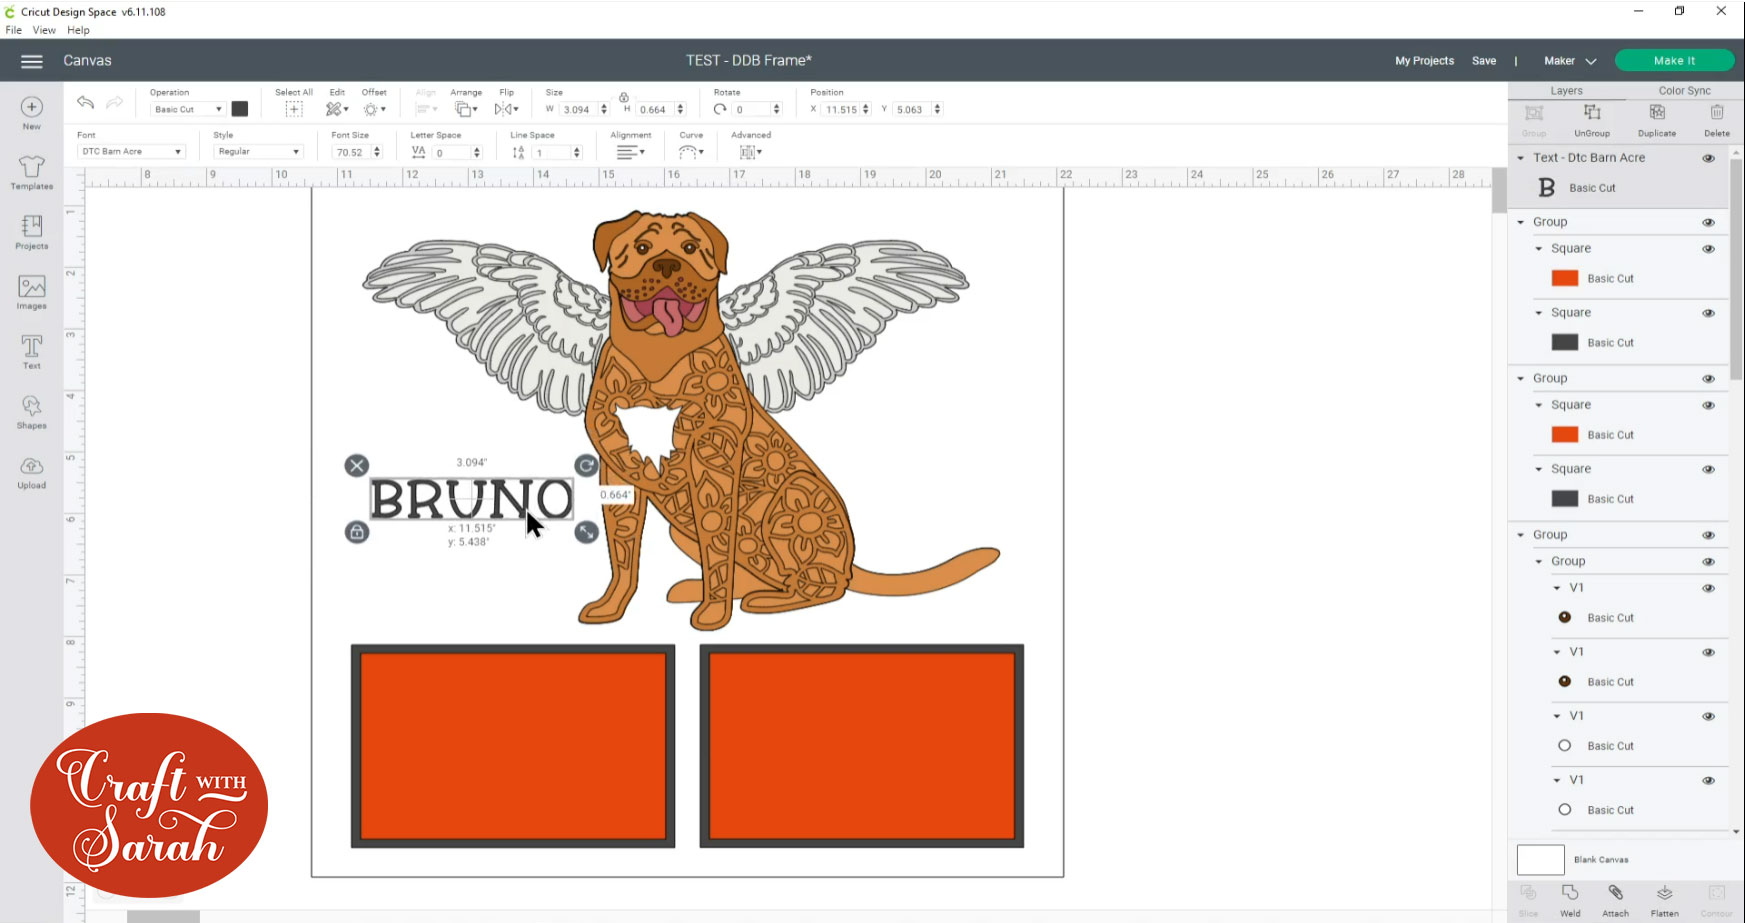
Task: Delete the BRUNO text with X handle
Action: [357, 465]
